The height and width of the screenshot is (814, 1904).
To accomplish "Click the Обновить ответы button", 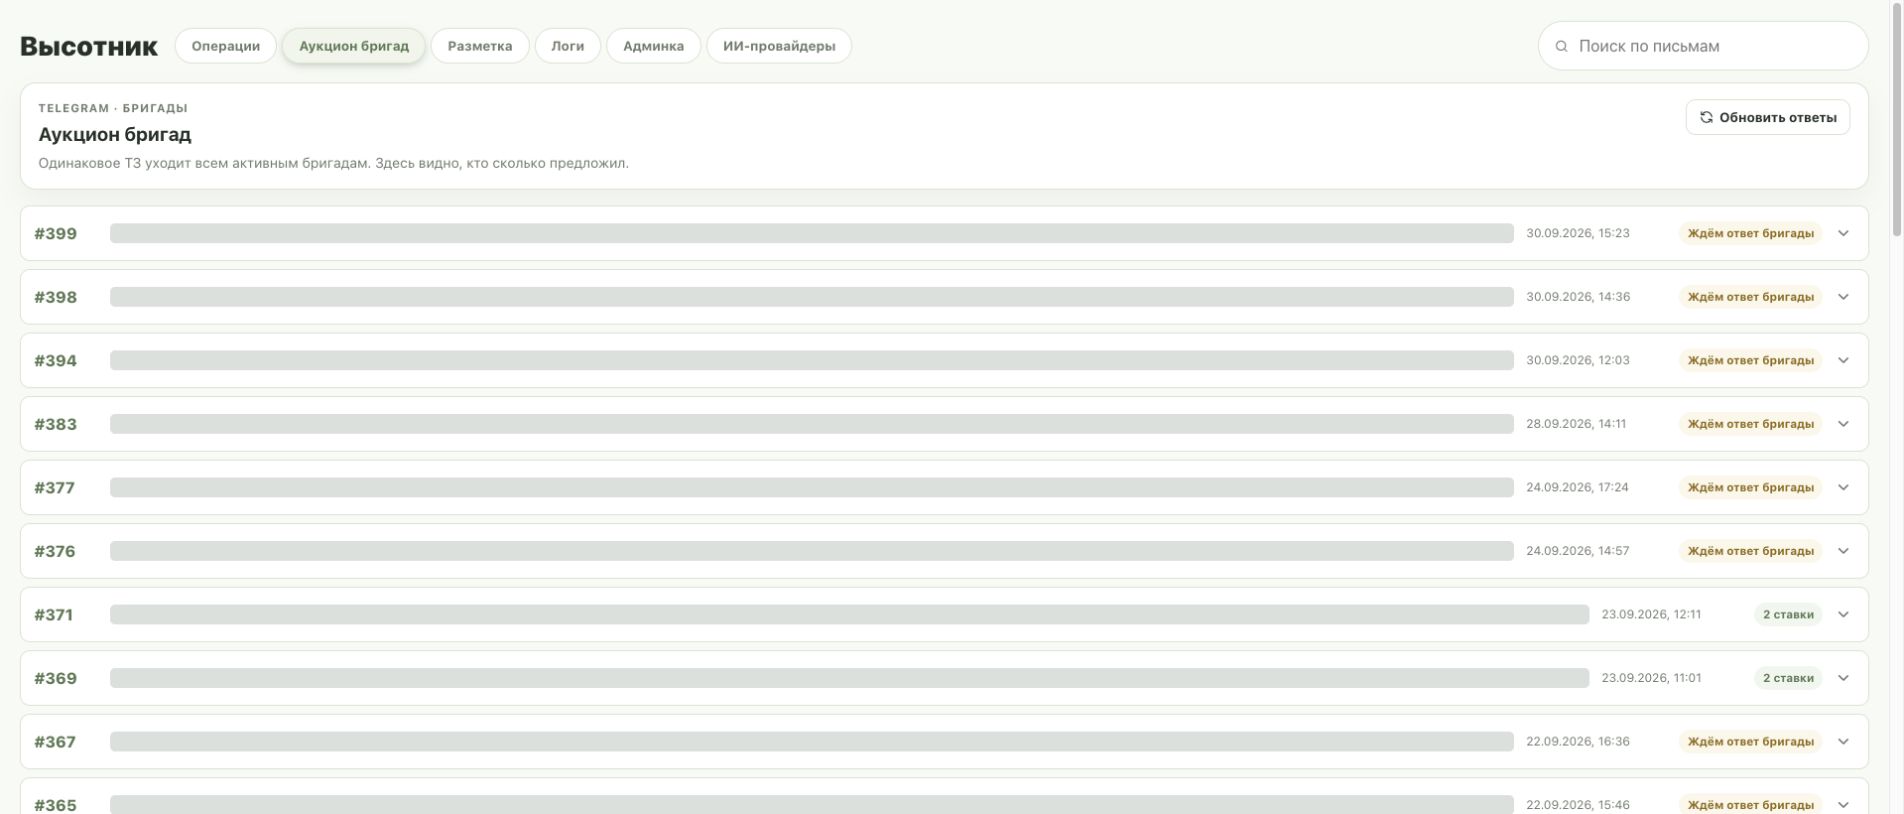I will pyautogui.click(x=1768, y=117).
